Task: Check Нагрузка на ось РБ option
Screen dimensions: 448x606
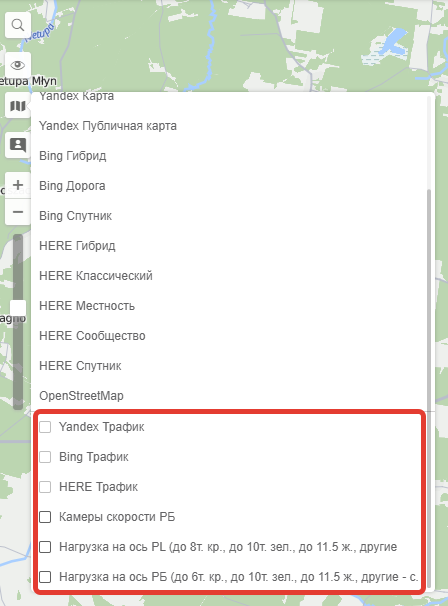Action: (45, 577)
